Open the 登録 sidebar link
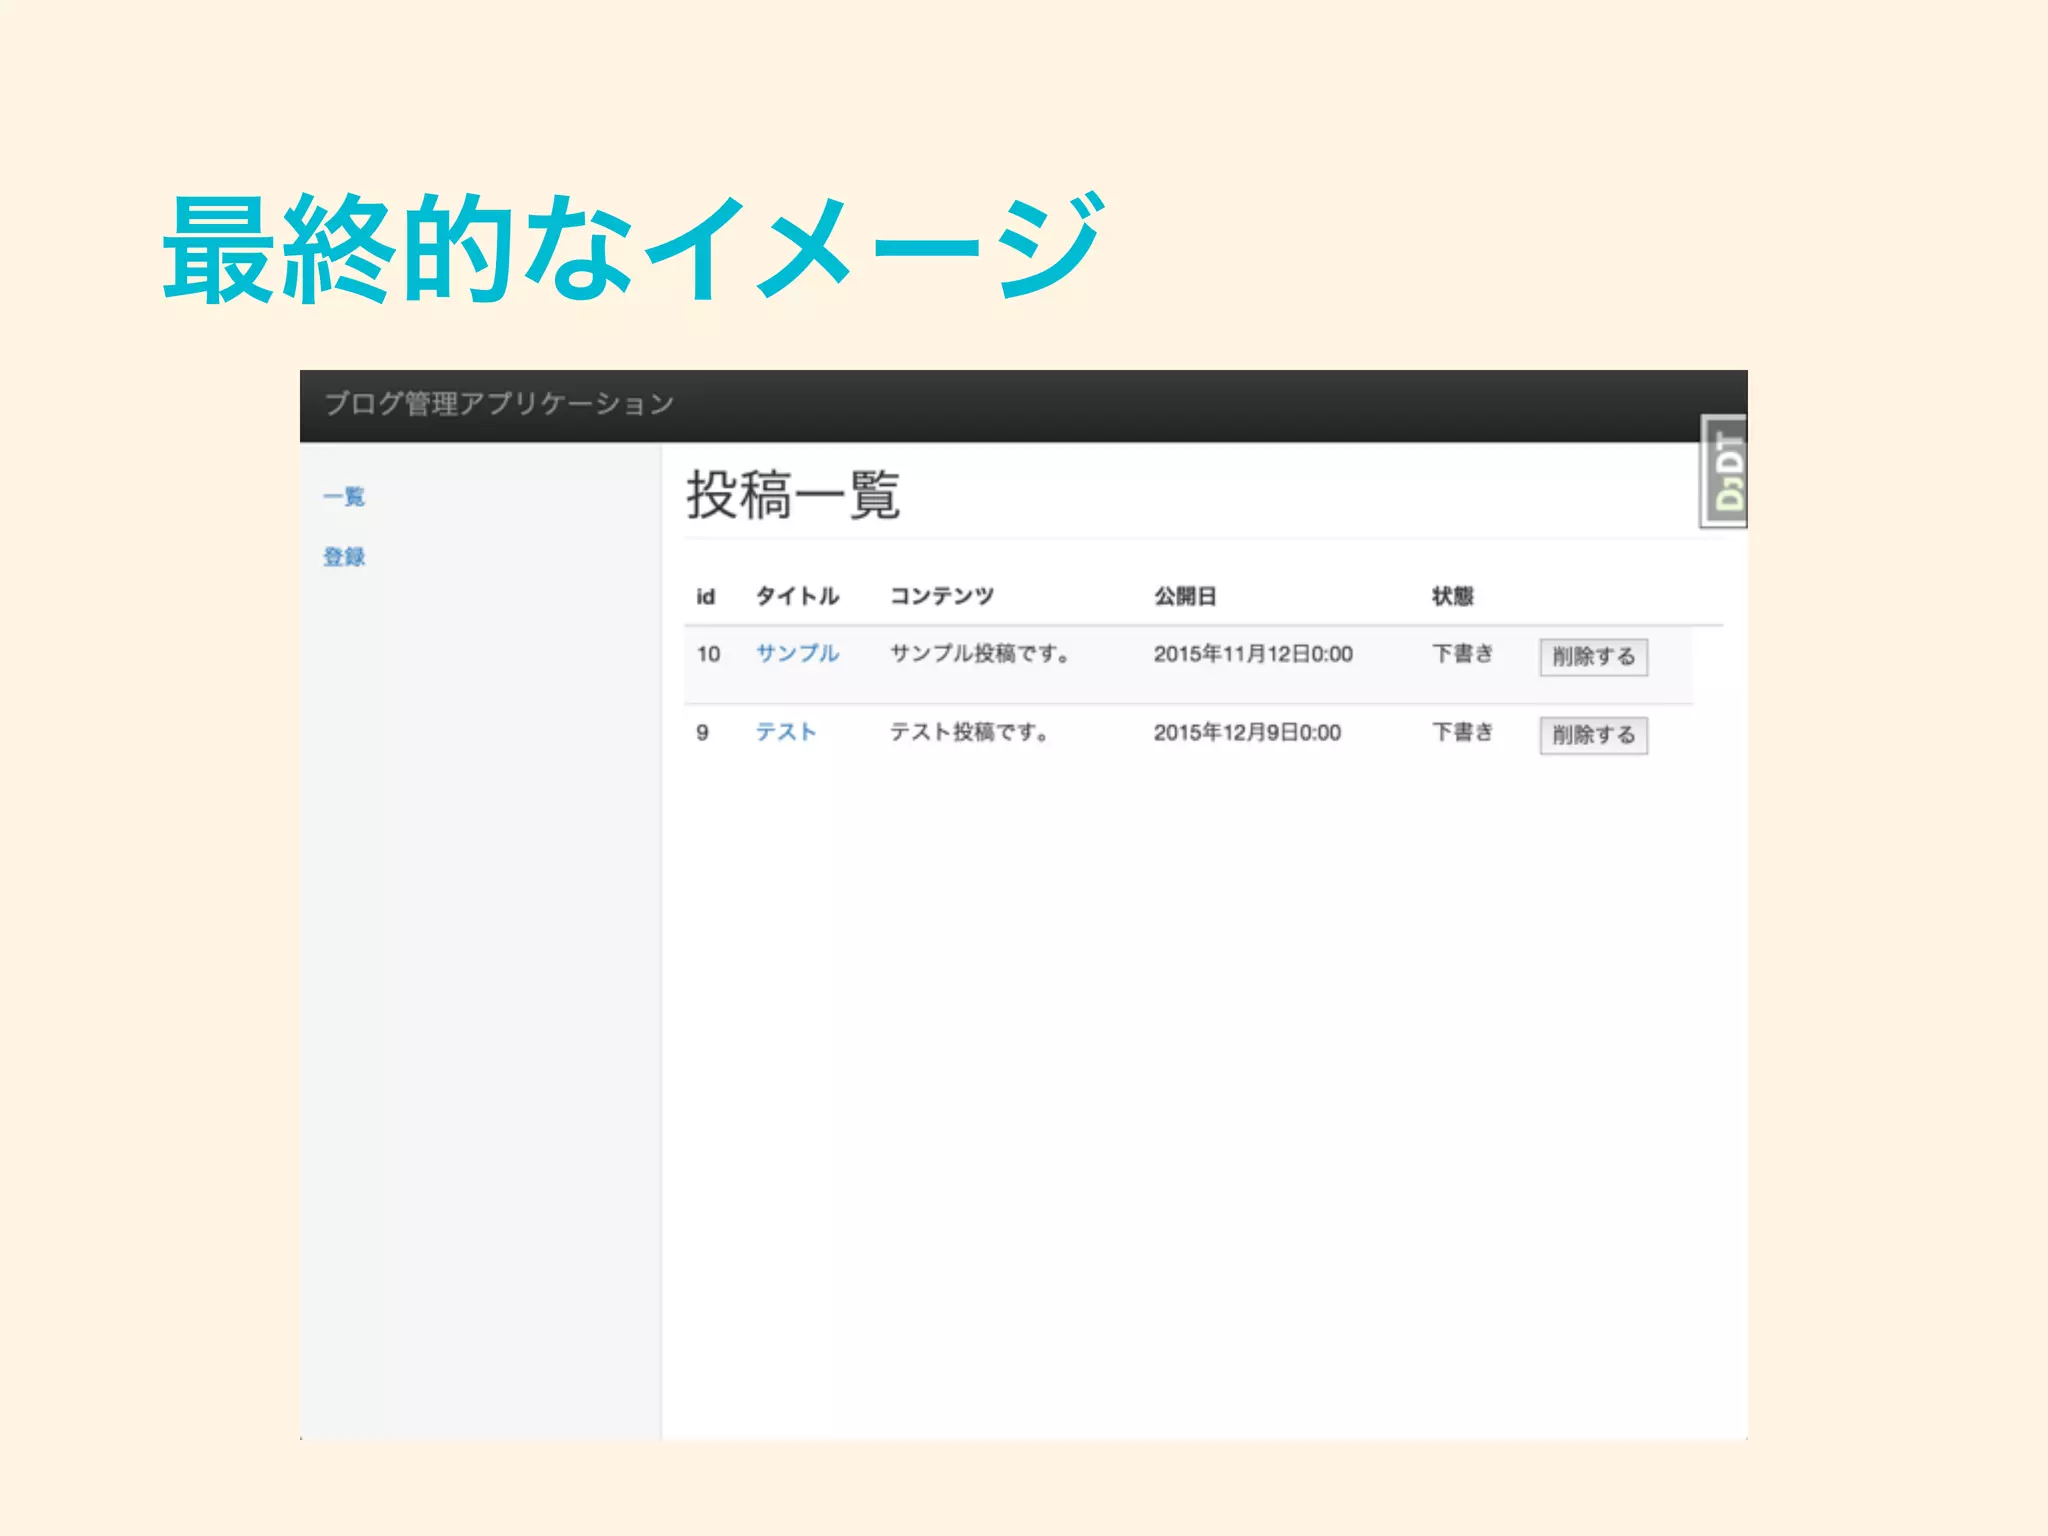 344,556
